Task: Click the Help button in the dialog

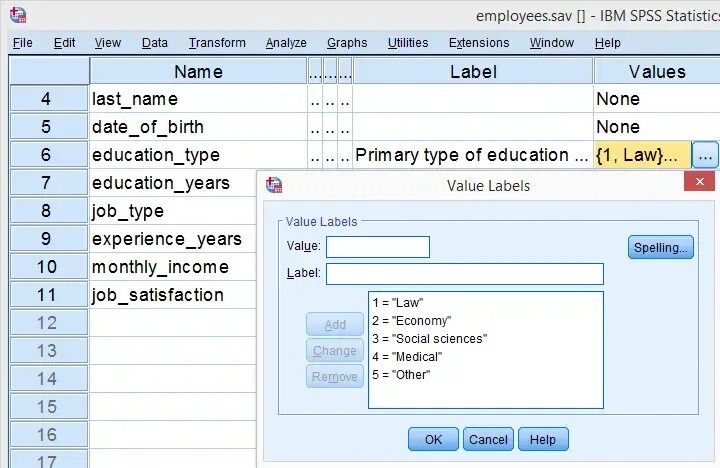Action: [x=543, y=440]
